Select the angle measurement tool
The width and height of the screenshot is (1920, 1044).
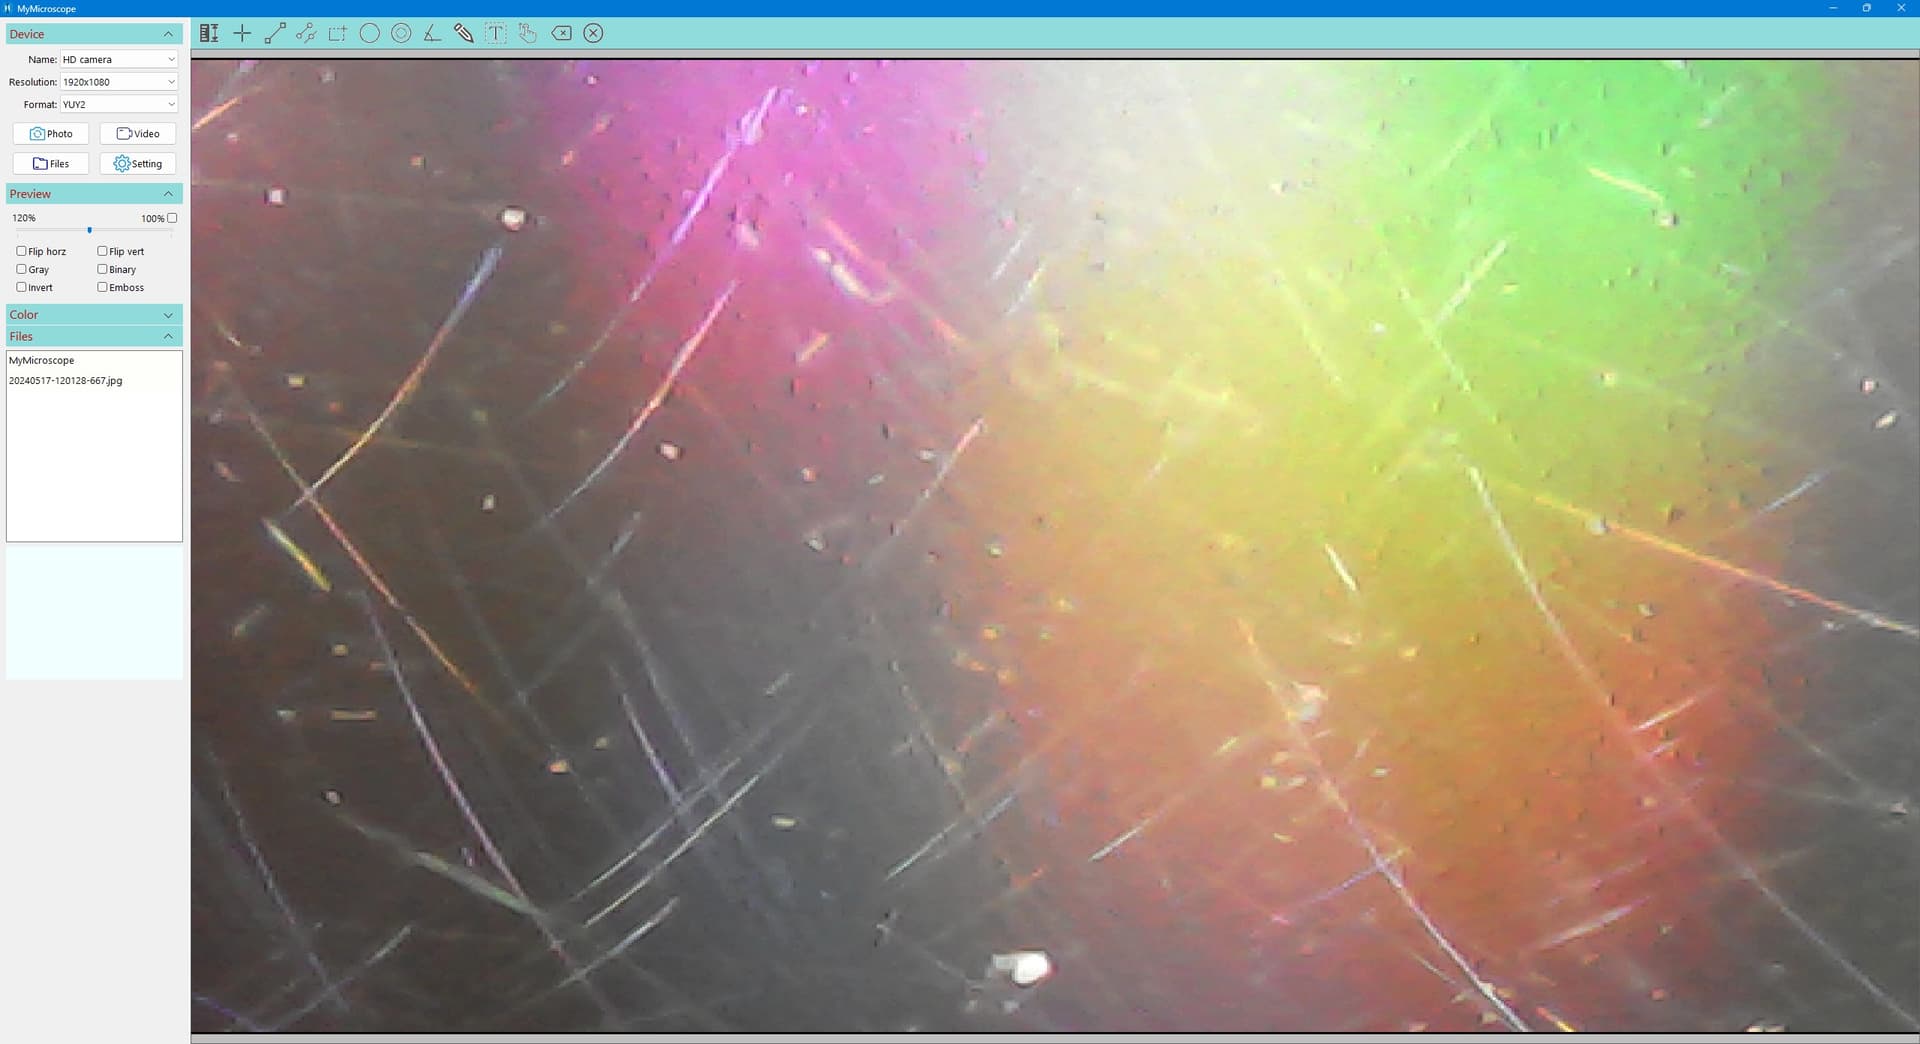(x=432, y=33)
